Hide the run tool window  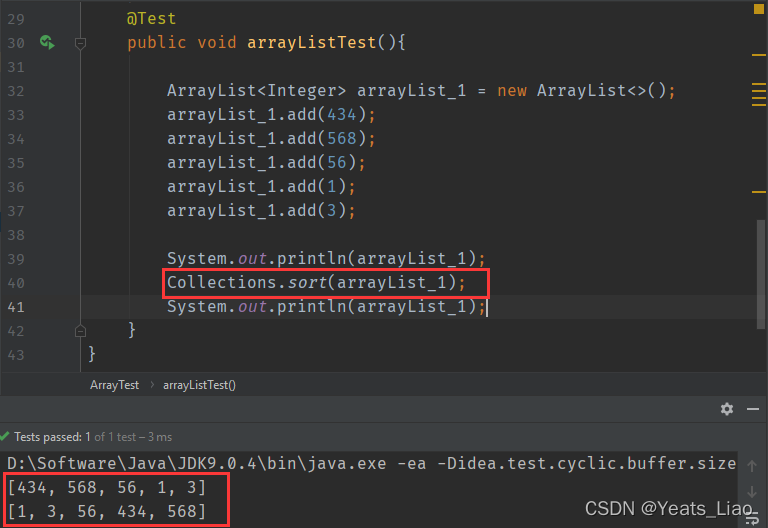(x=753, y=408)
